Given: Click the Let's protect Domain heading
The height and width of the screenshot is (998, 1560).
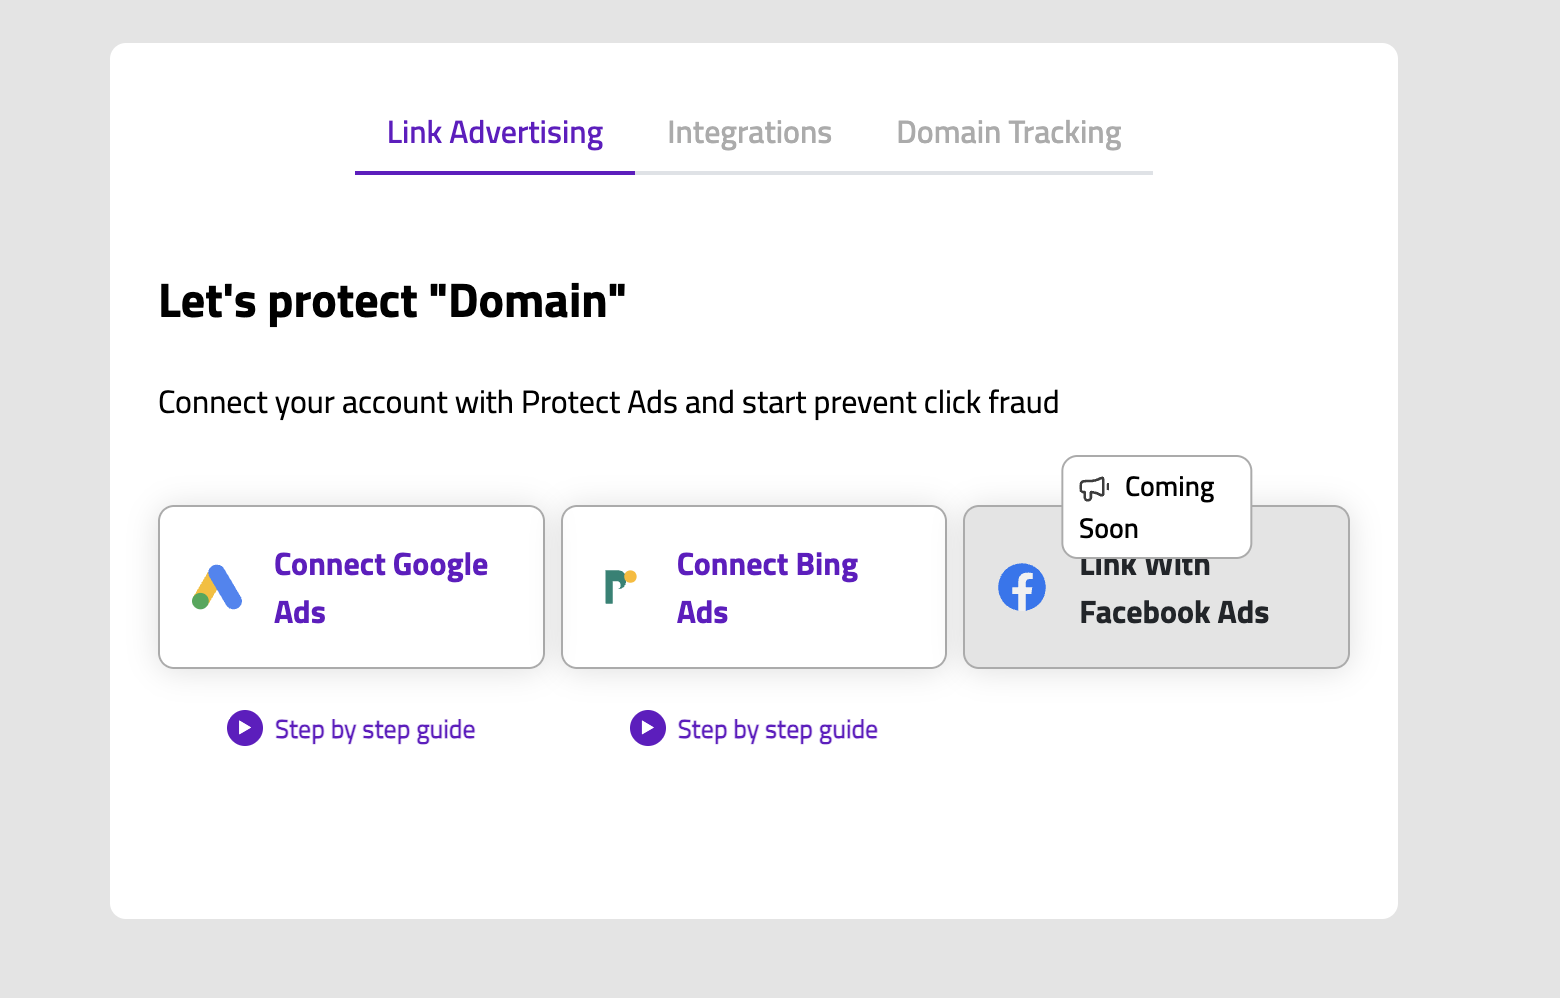Looking at the screenshot, I should click(x=392, y=300).
